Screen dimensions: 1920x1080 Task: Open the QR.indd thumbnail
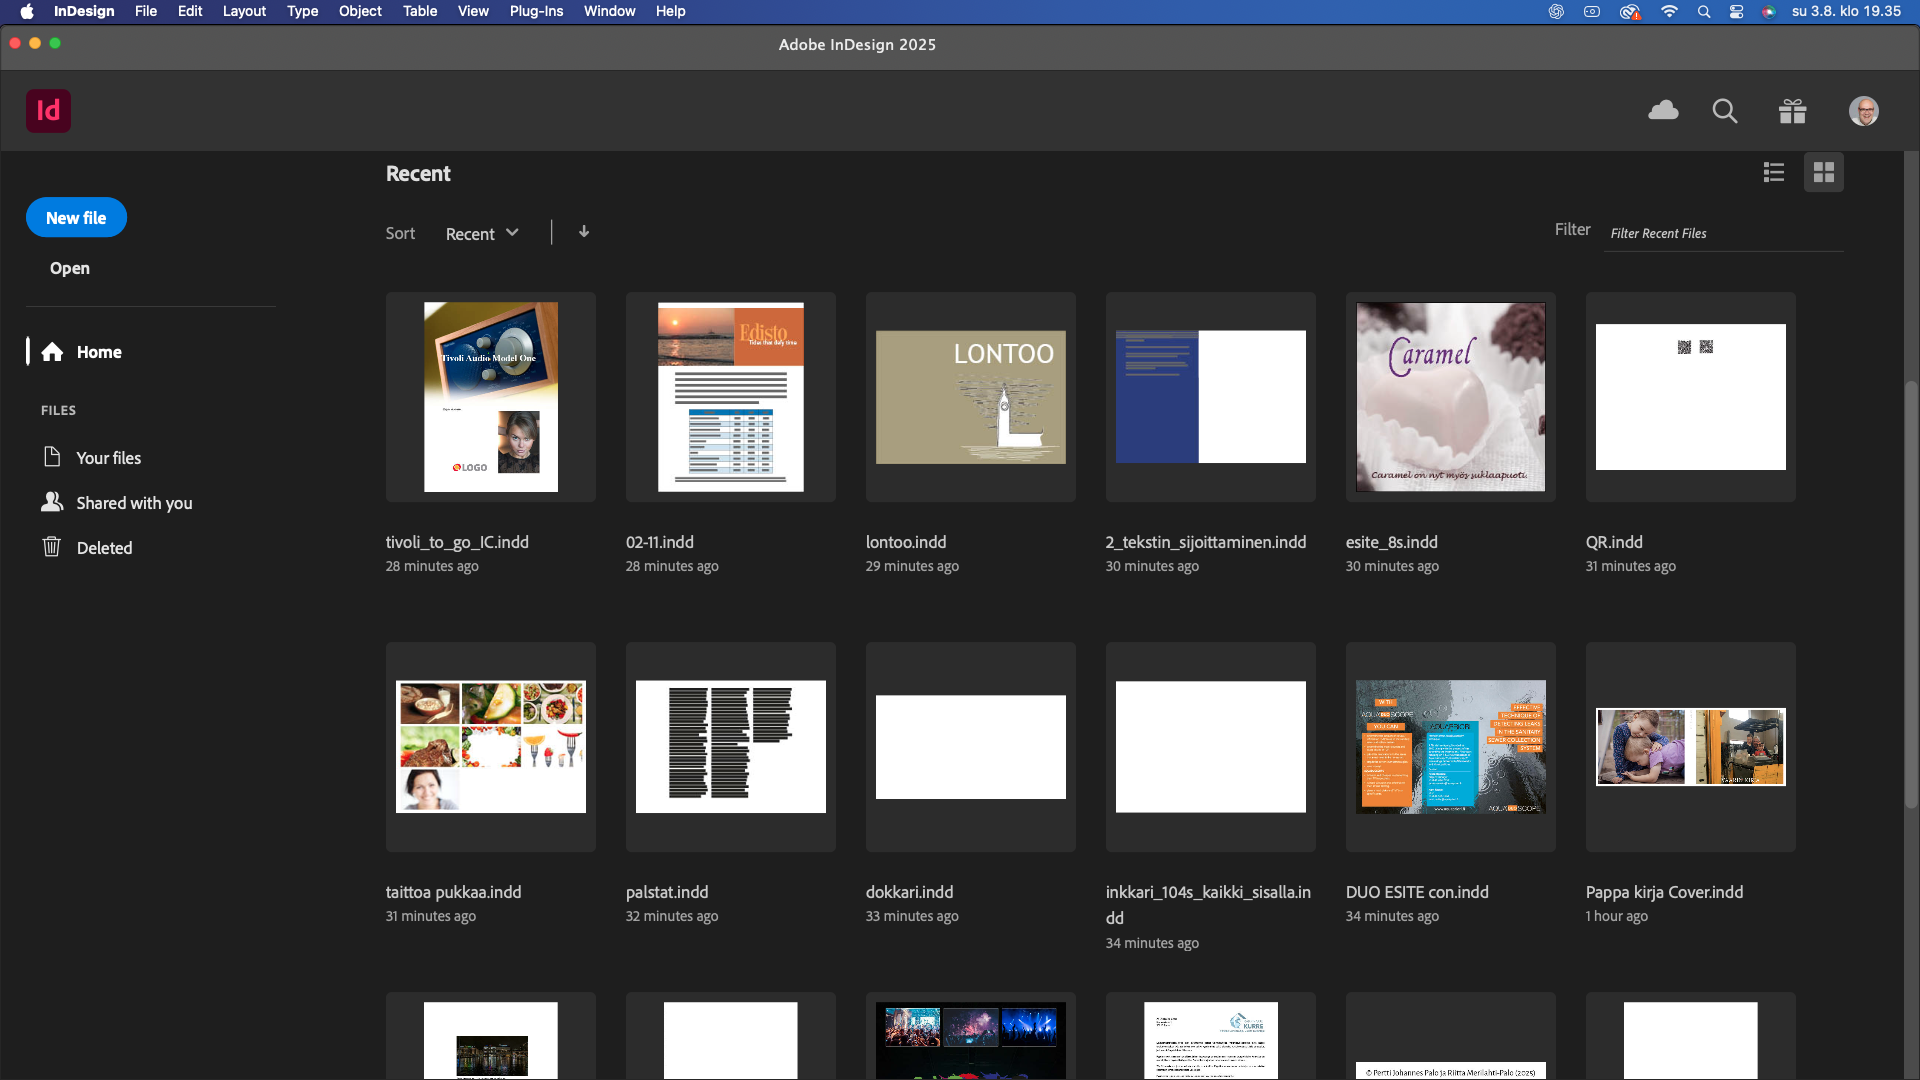1691,397
